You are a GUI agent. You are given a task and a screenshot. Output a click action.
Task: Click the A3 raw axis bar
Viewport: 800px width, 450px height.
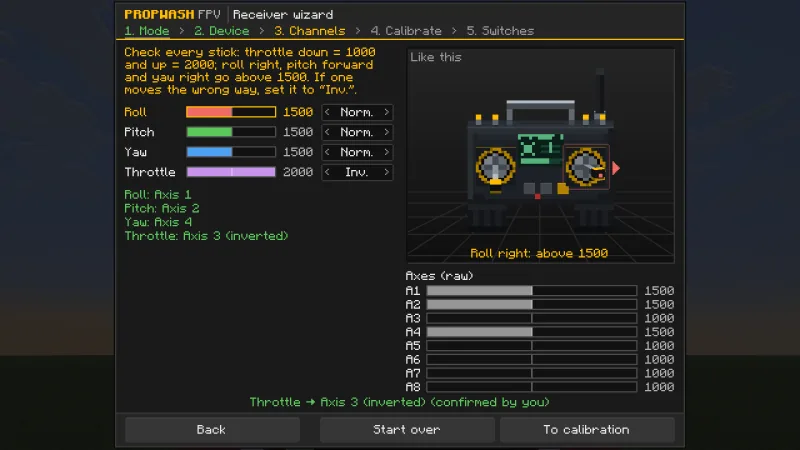tap(532, 318)
